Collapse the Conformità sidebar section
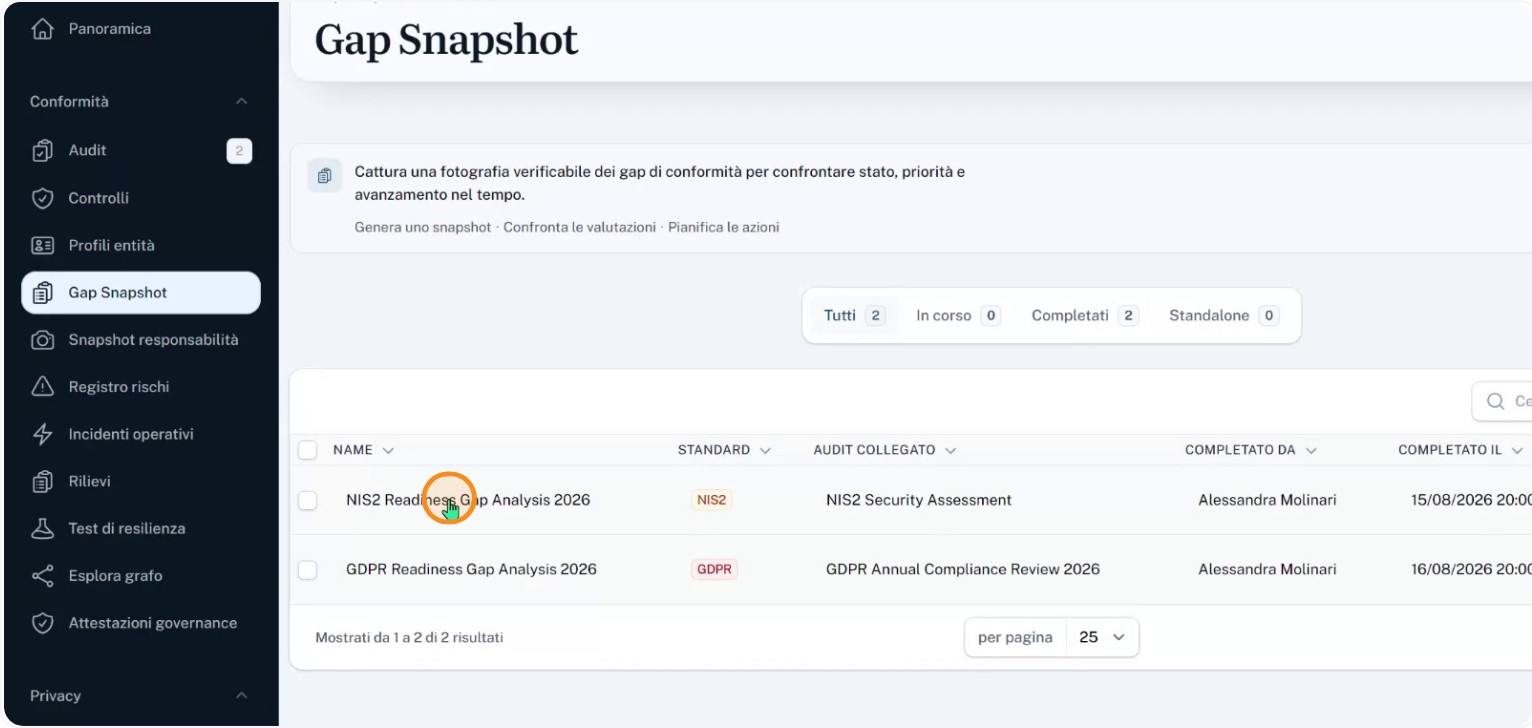Screen dimensions: 1532x728 point(241,102)
